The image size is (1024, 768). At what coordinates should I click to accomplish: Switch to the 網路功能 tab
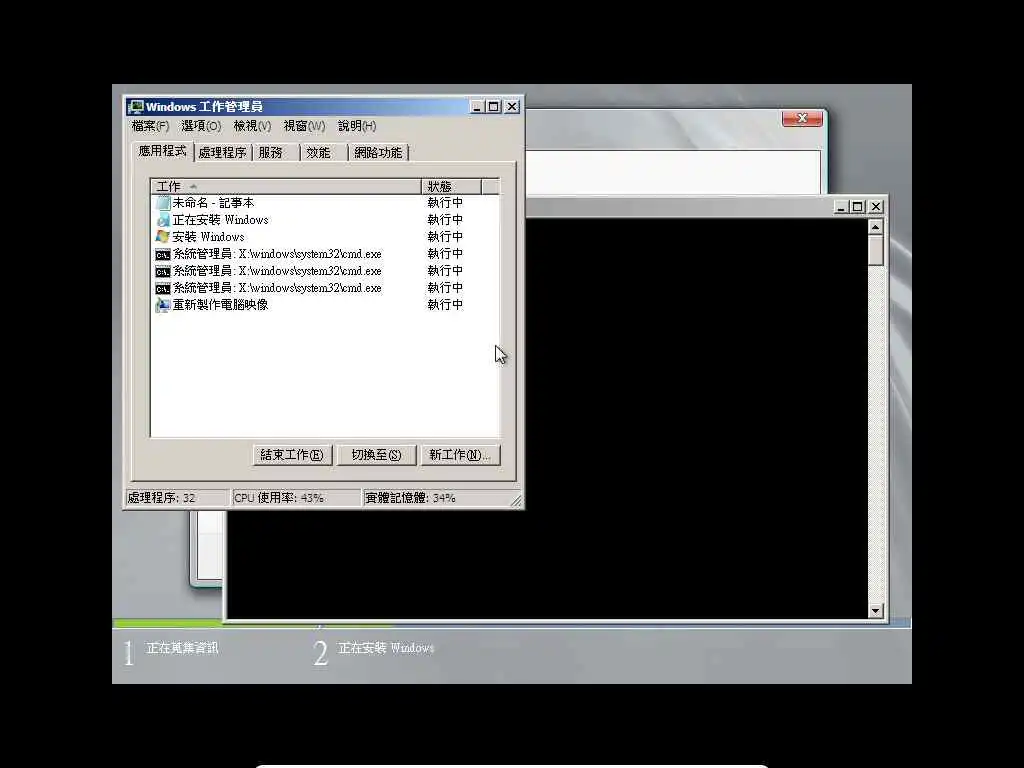(378, 153)
